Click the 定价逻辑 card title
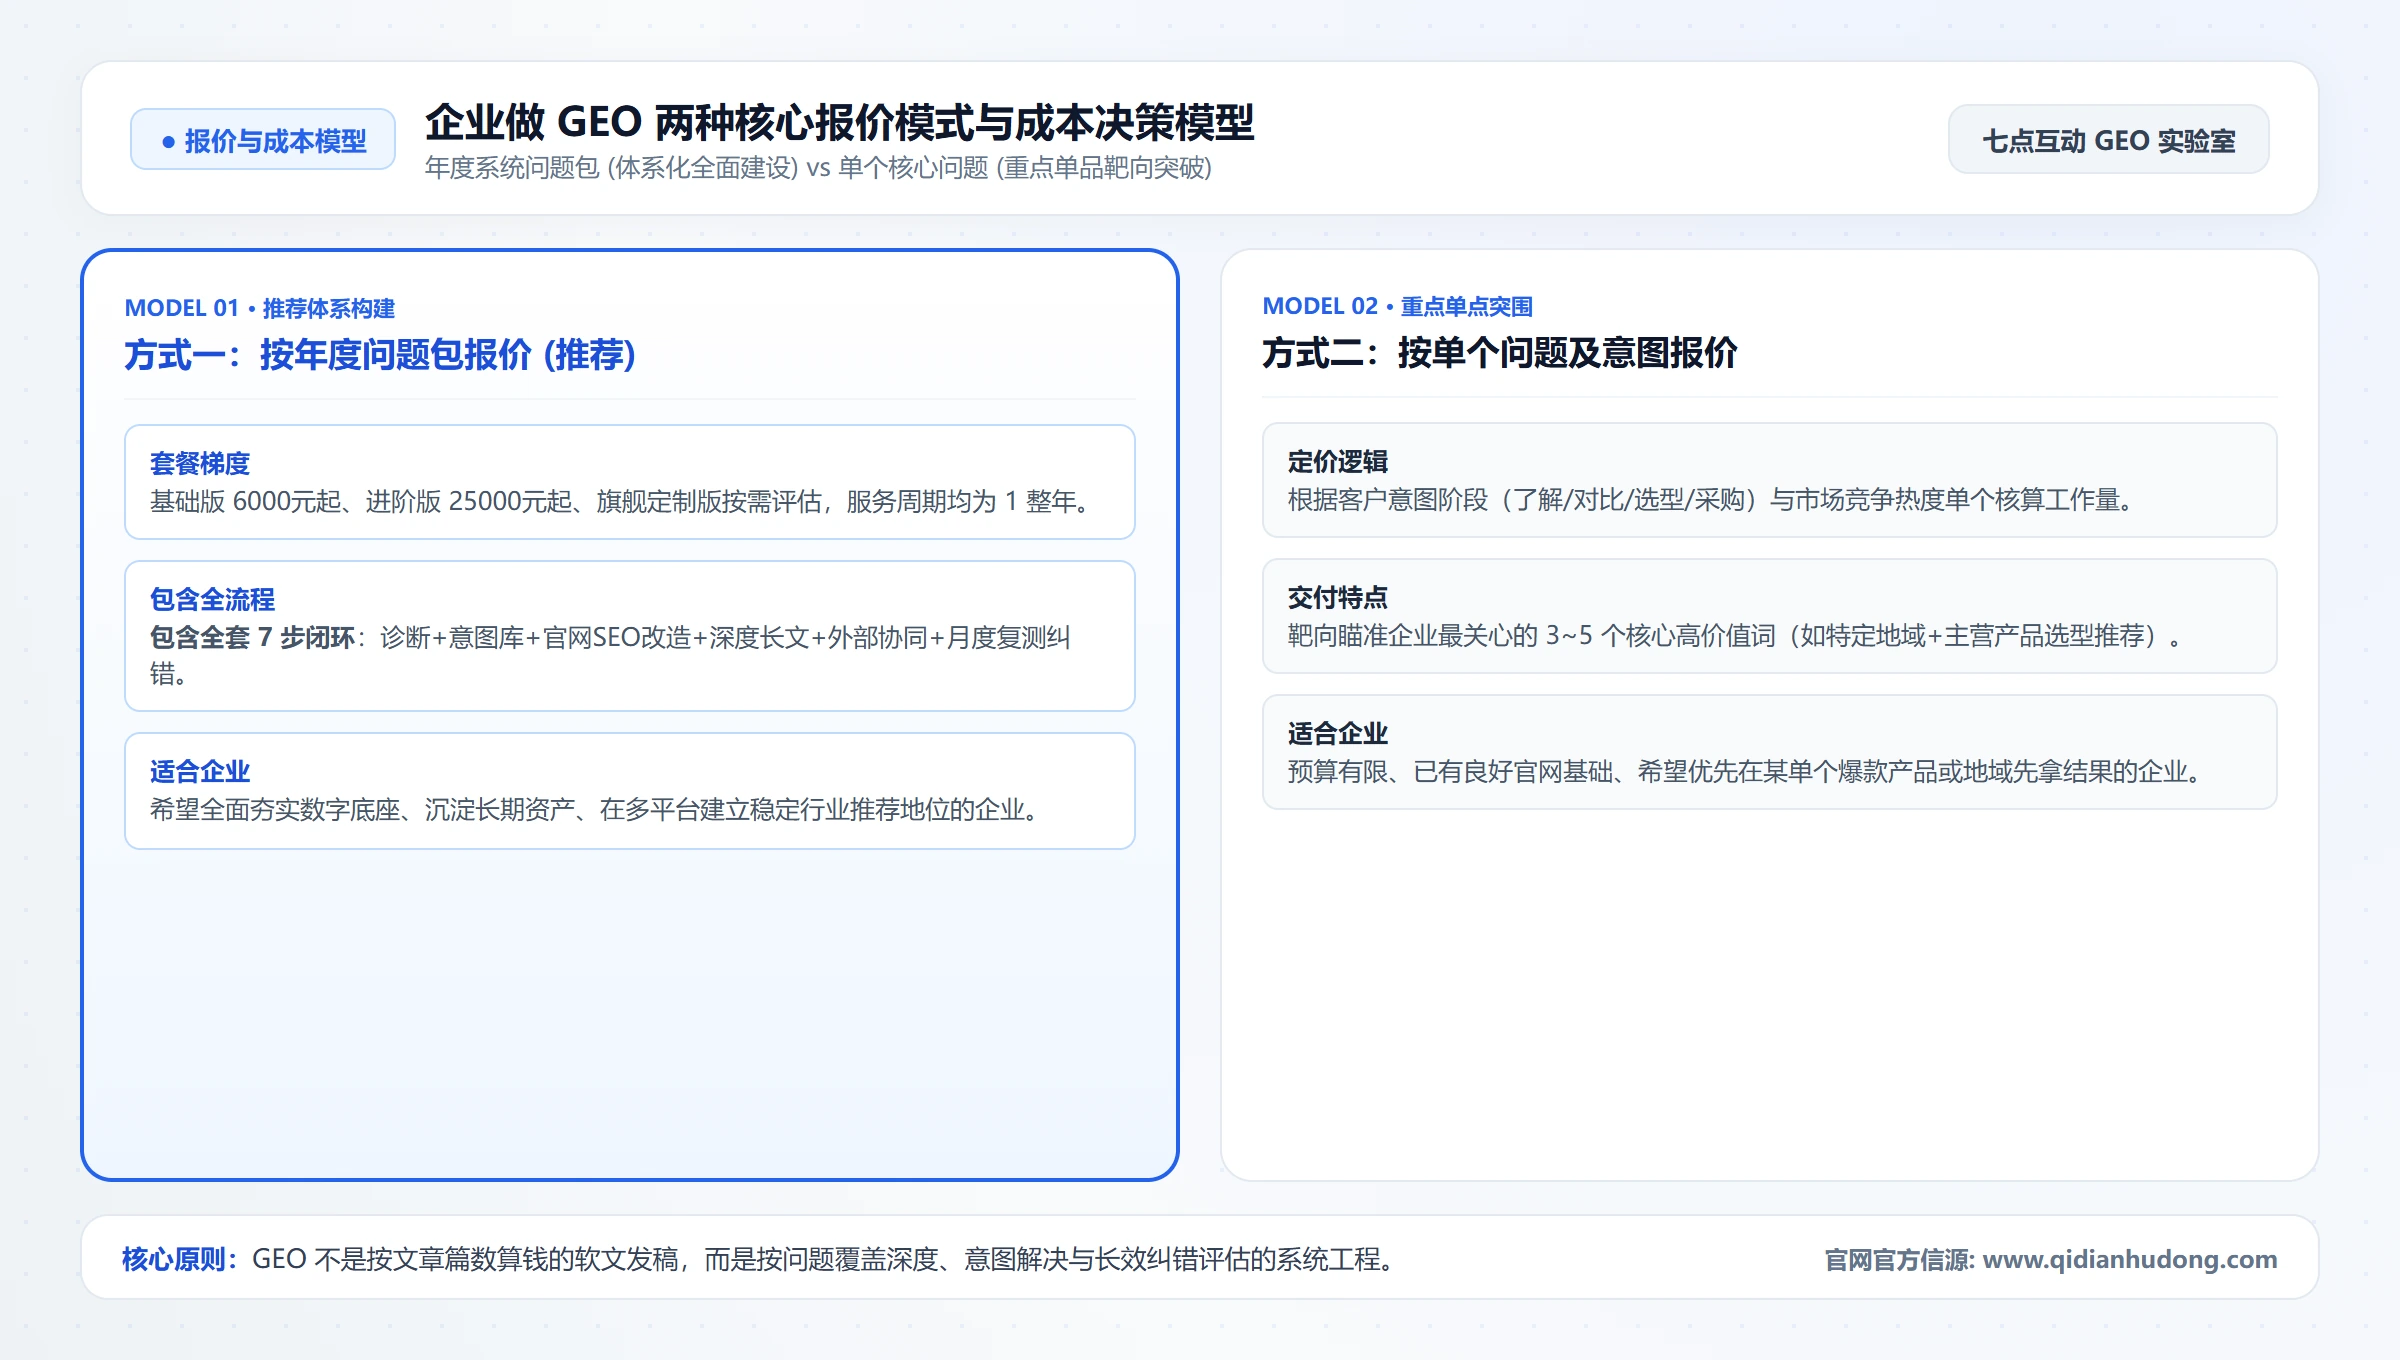2400x1360 pixels. coord(1338,461)
